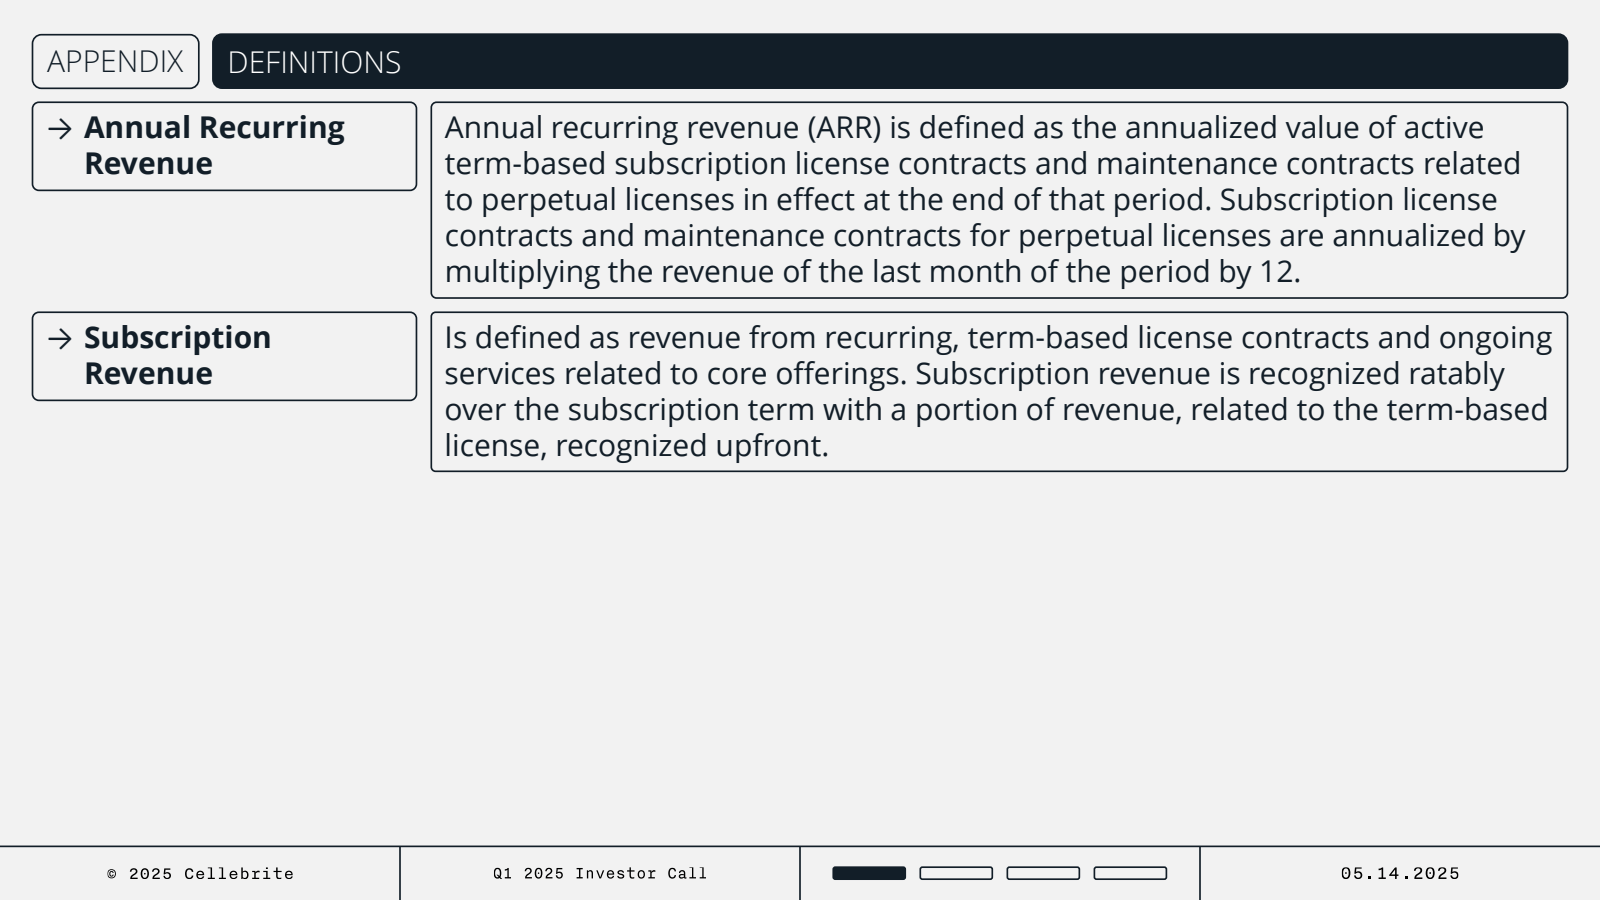Click the arrow icon beside Subscription Revenue
Viewport: 1600px width, 900px height.
[x=60, y=339]
